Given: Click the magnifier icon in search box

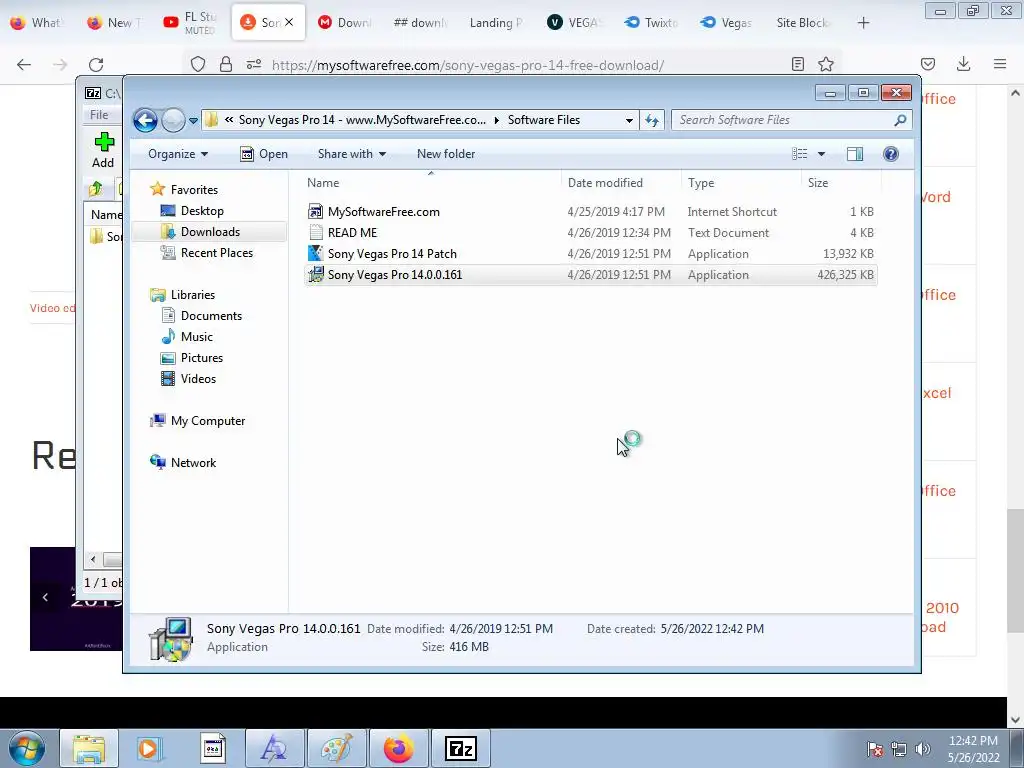Looking at the screenshot, I should coord(900,120).
